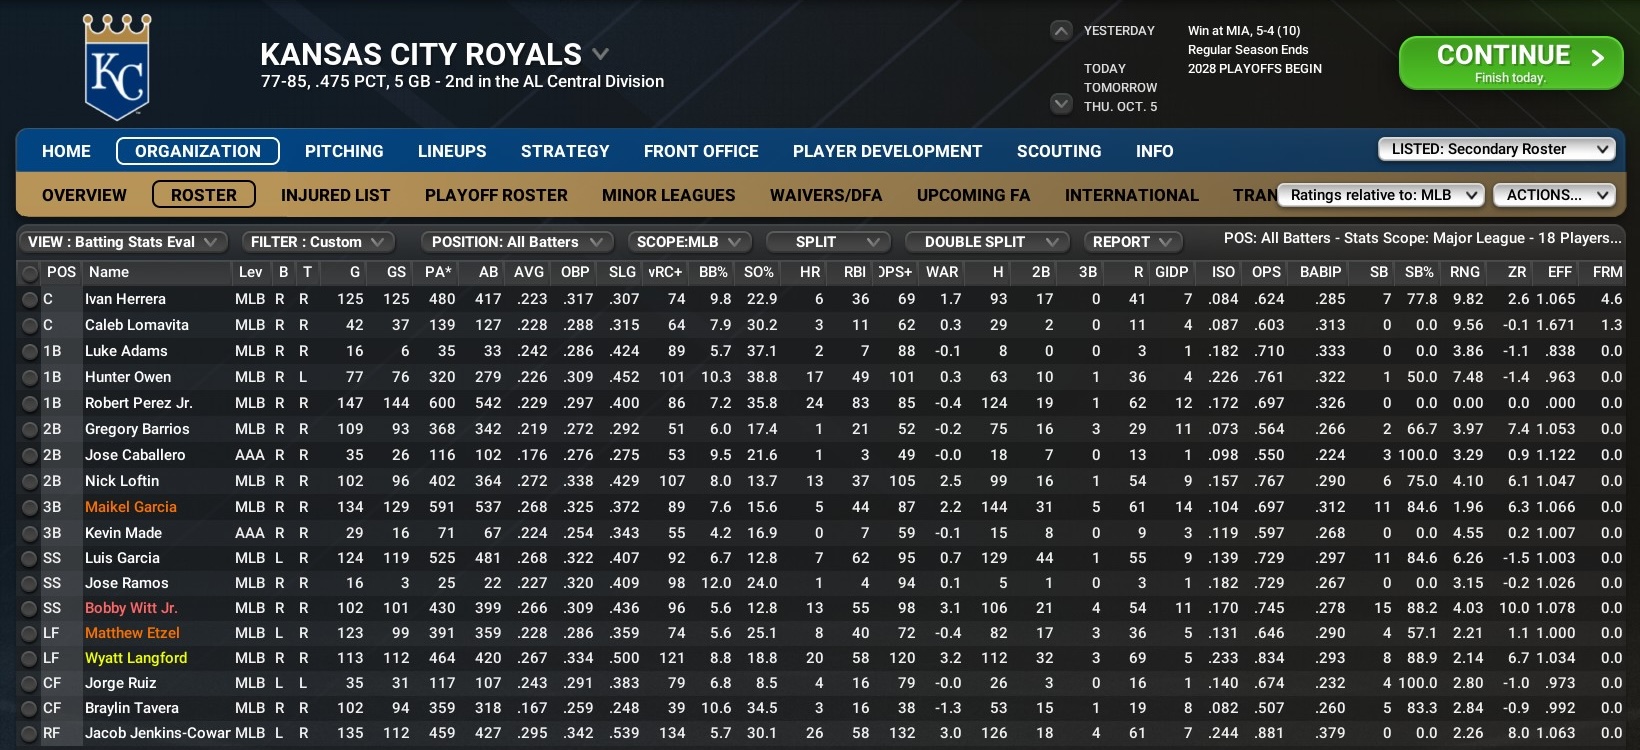Select the row circle for Hunter Owen
The height and width of the screenshot is (750, 1640).
30,377
